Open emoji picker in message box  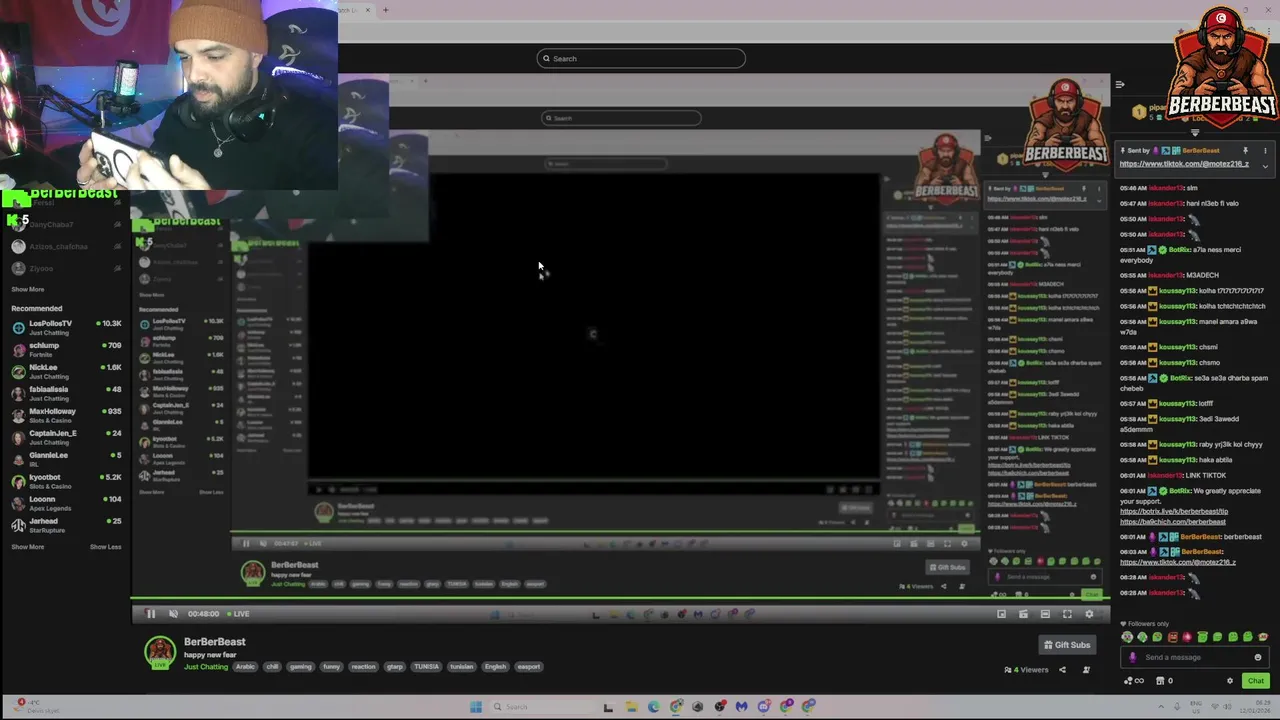tap(1258, 657)
